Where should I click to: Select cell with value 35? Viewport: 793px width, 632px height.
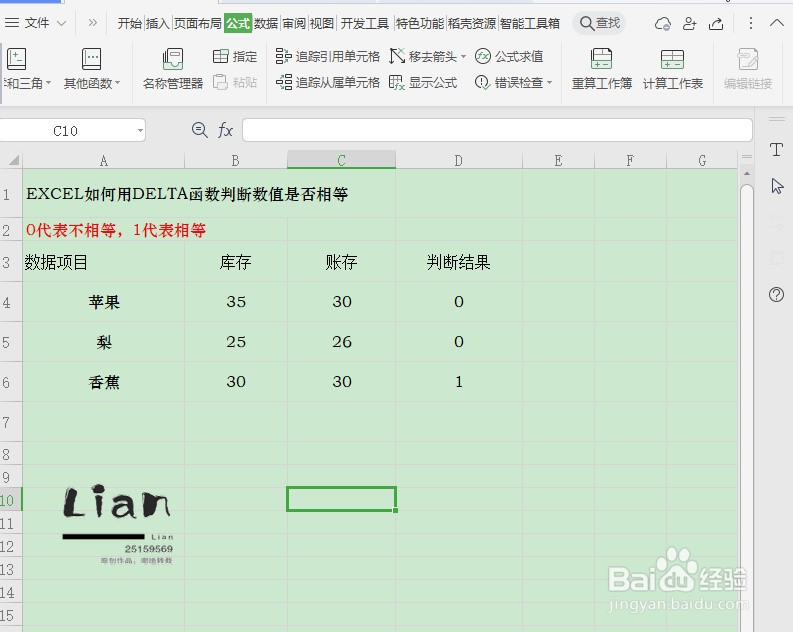pos(236,302)
